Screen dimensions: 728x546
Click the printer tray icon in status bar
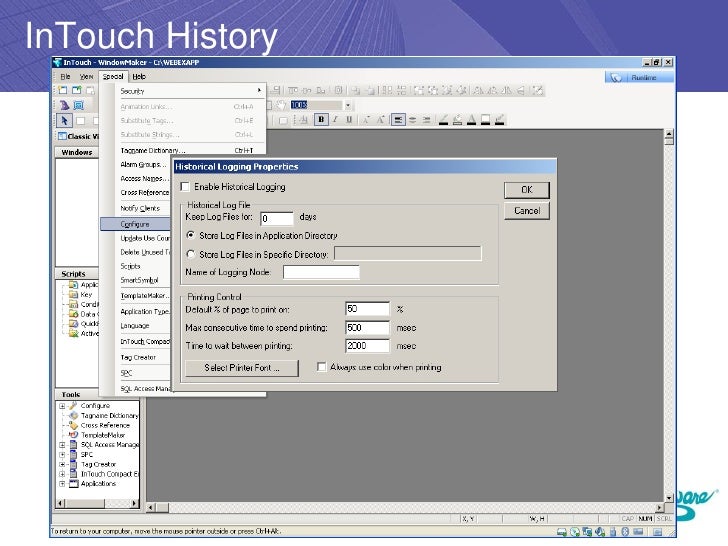coord(562,532)
